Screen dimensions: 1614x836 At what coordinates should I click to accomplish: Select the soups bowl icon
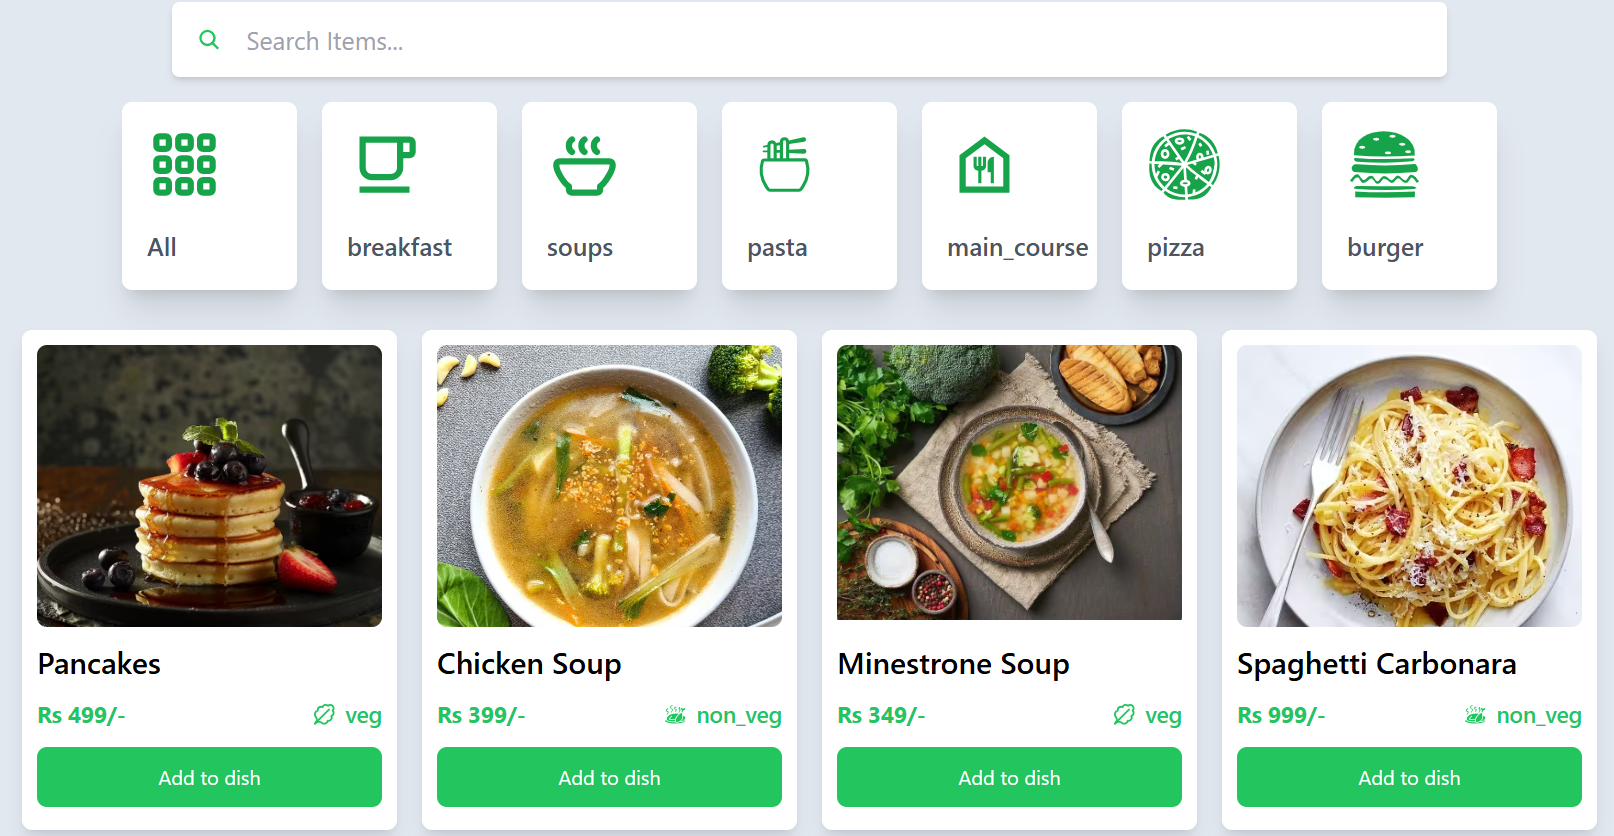(584, 166)
